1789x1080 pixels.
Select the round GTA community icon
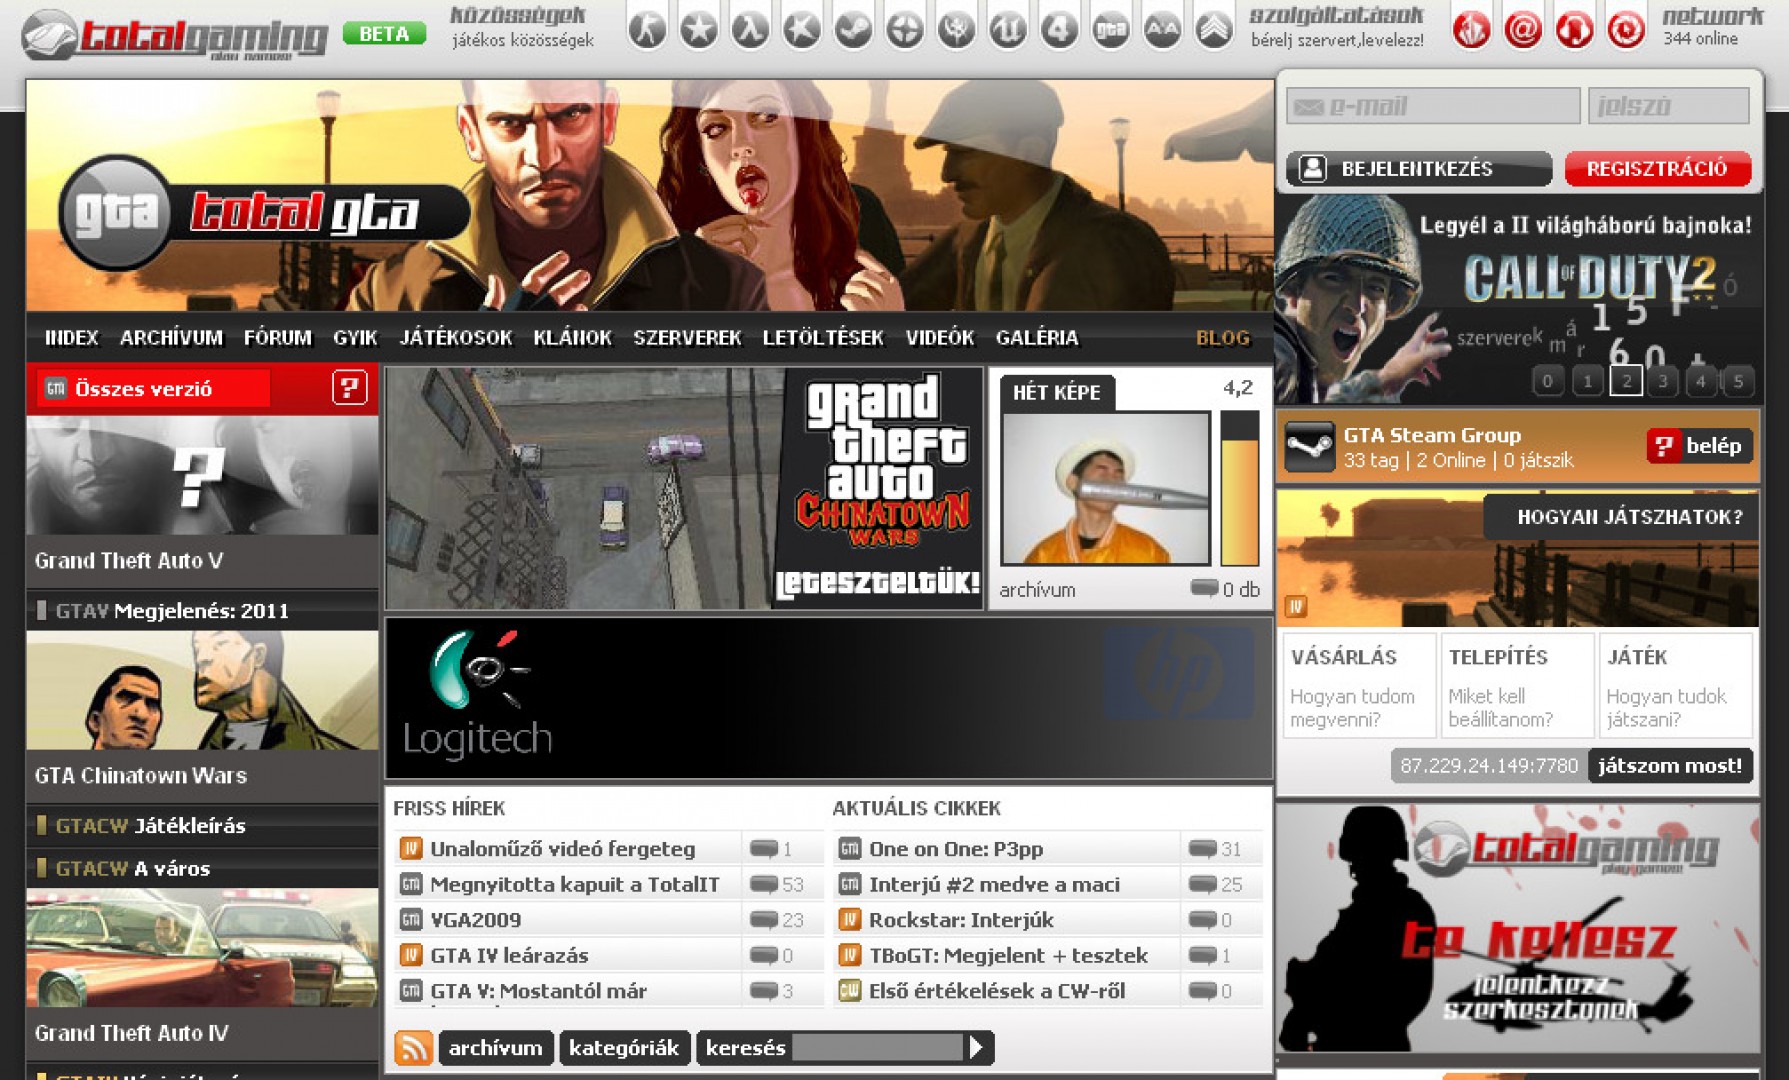coord(1111,30)
